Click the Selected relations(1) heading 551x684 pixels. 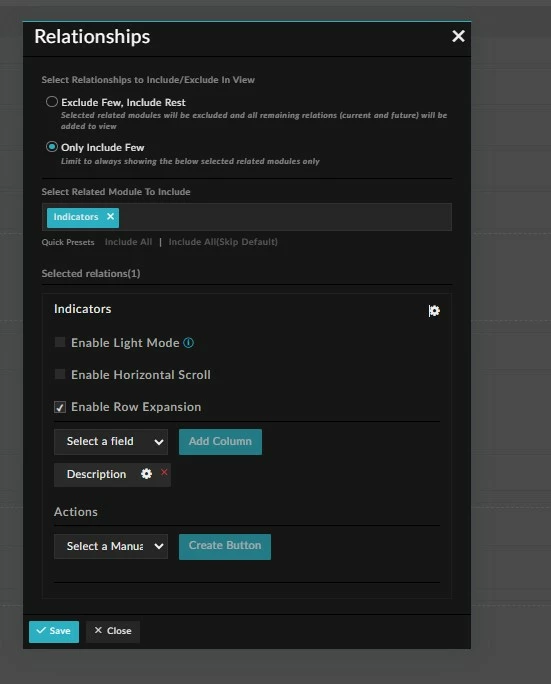click(x=91, y=274)
